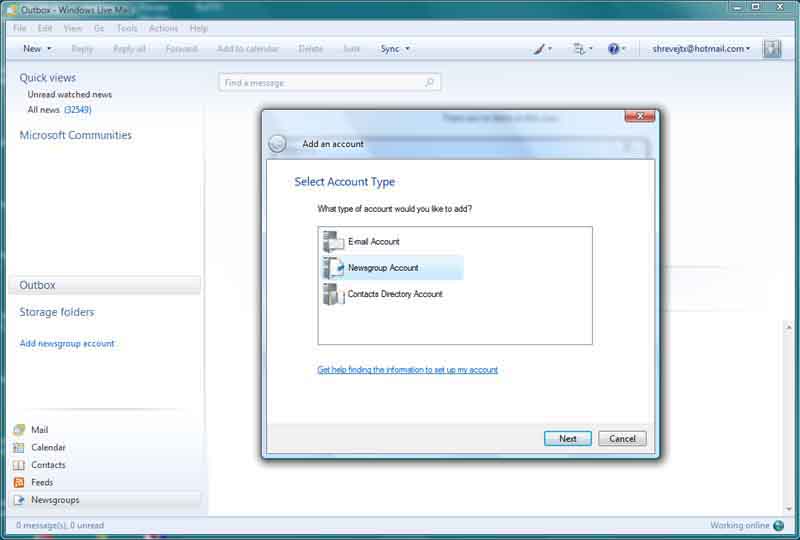
Task: Open the menus icon dropdown arrow
Action: pos(590,49)
